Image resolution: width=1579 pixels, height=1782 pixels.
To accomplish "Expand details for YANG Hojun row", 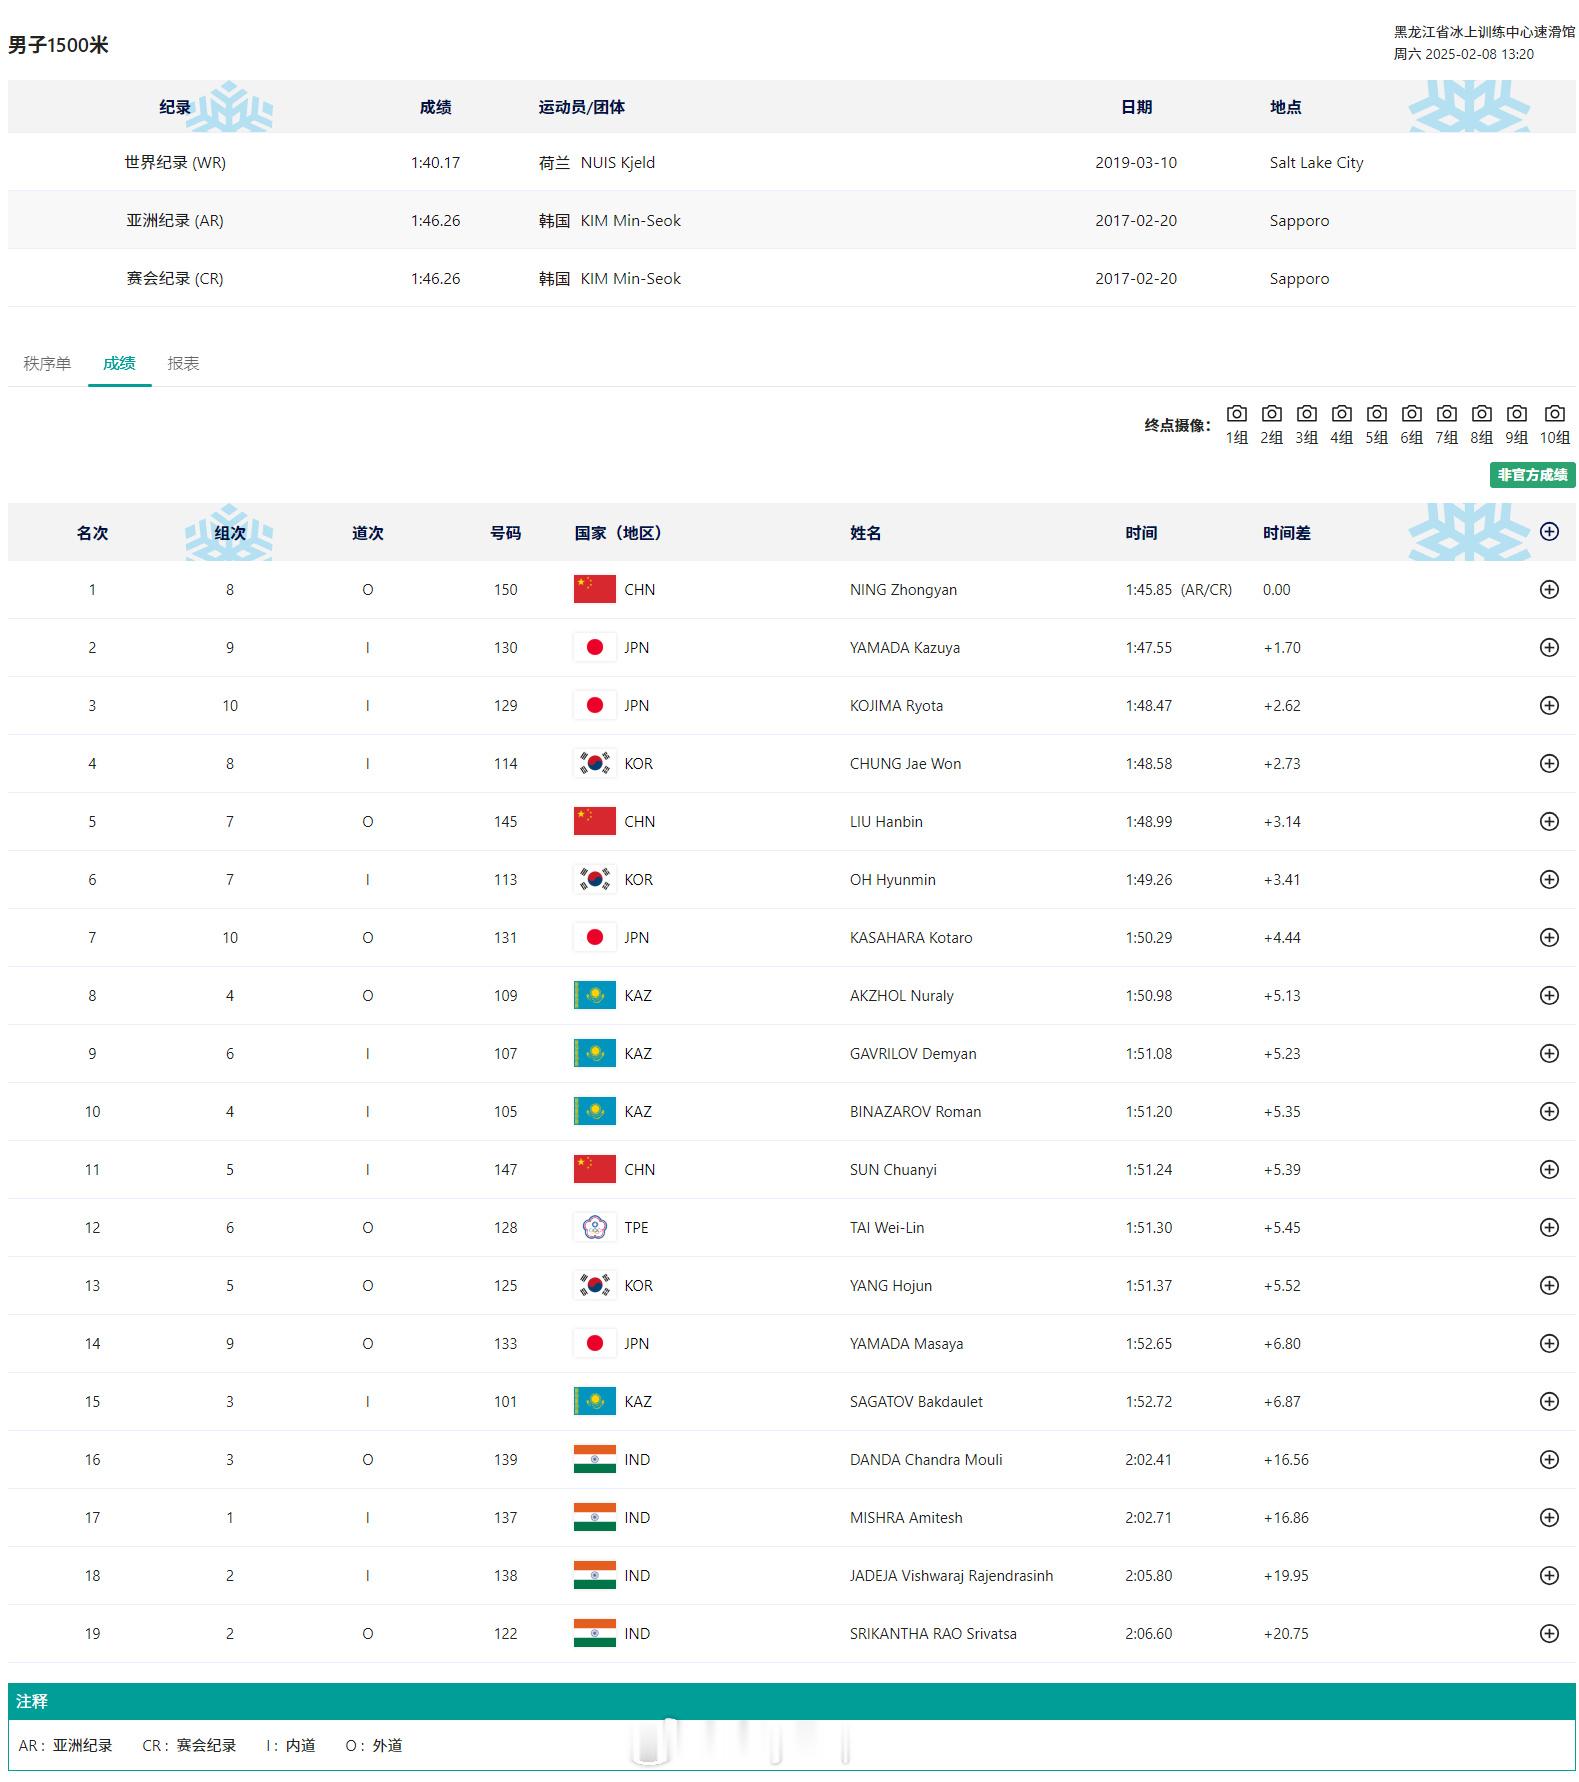I will (1549, 1286).
